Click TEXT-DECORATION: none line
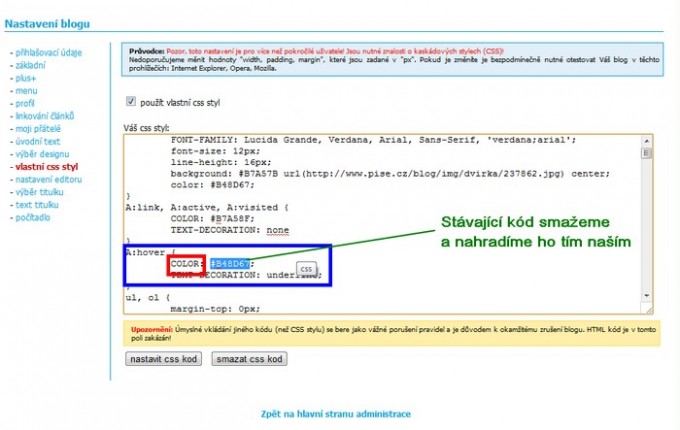The image size is (680, 430). [x=229, y=230]
